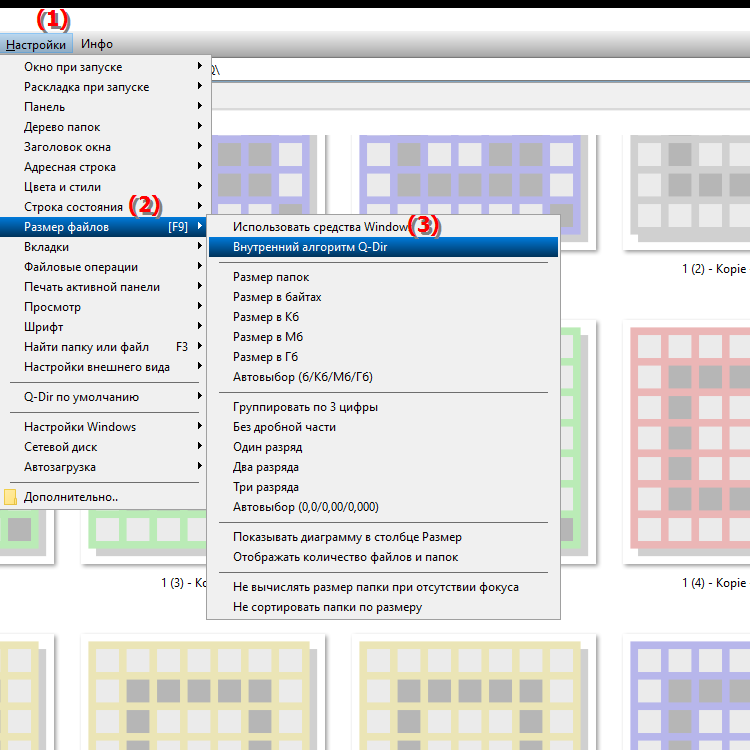Click the folder icon beside Дополнительно
Viewport: 750px width, 750px height.
(x=10, y=497)
